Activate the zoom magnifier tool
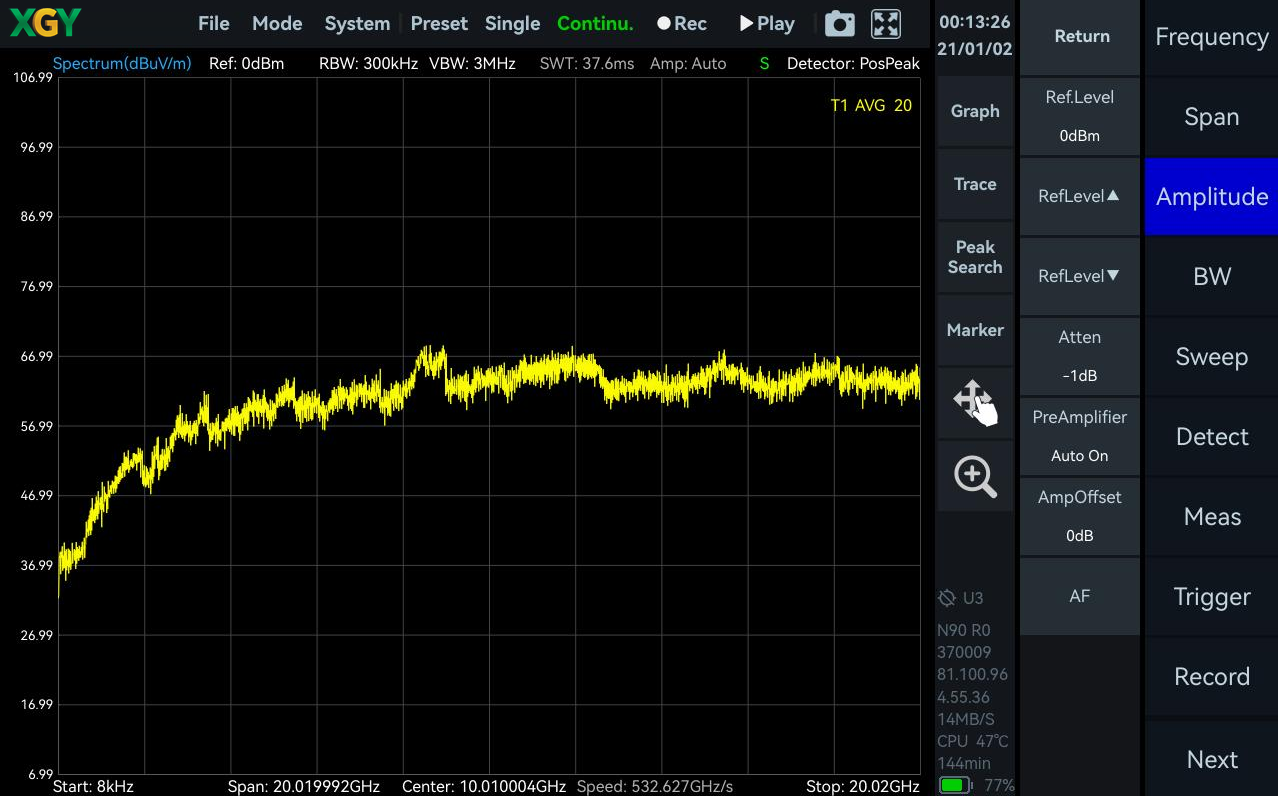Image resolution: width=1278 pixels, height=796 pixels. point(975,476)
